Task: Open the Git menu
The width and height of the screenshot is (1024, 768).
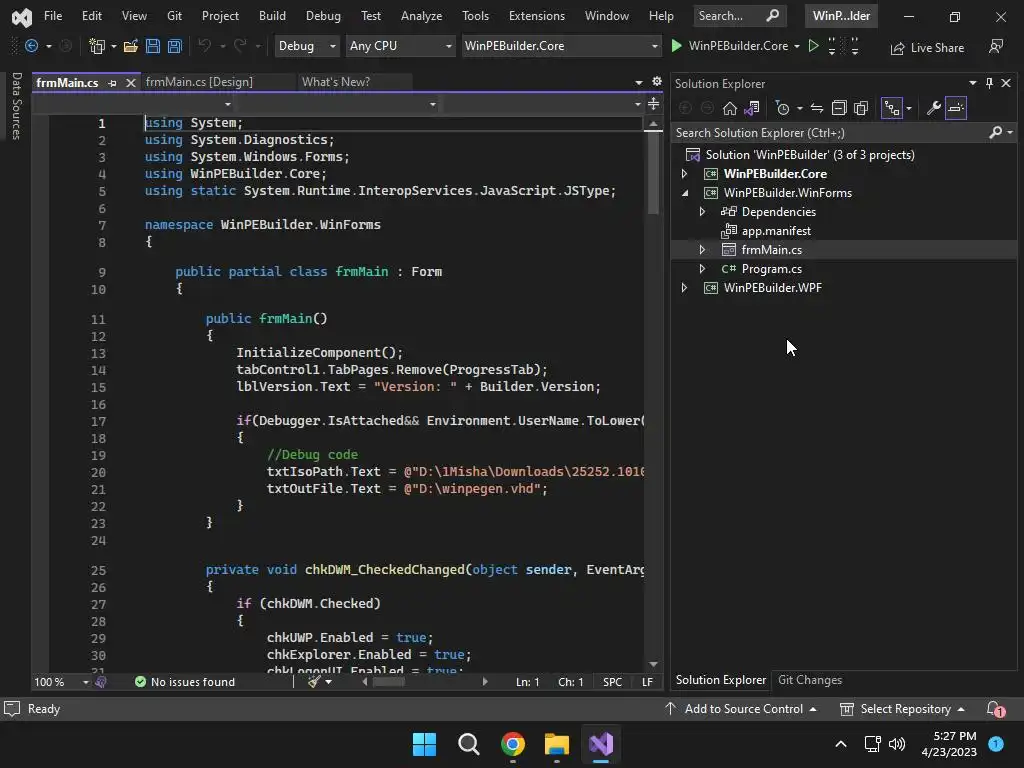Action: (x=174, y=16)
